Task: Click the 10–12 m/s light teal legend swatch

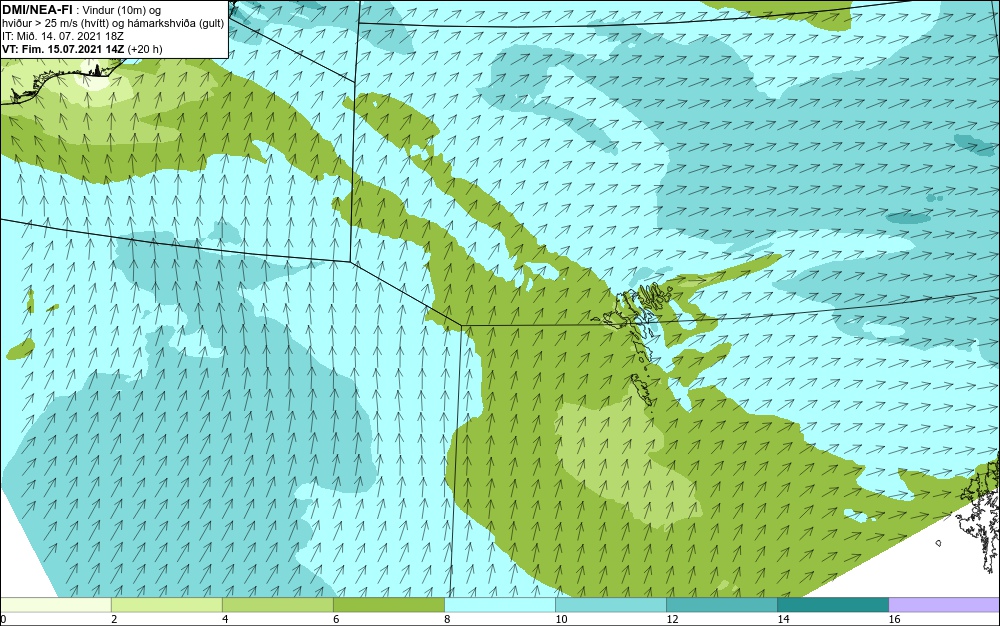Action: pos(610,604)
